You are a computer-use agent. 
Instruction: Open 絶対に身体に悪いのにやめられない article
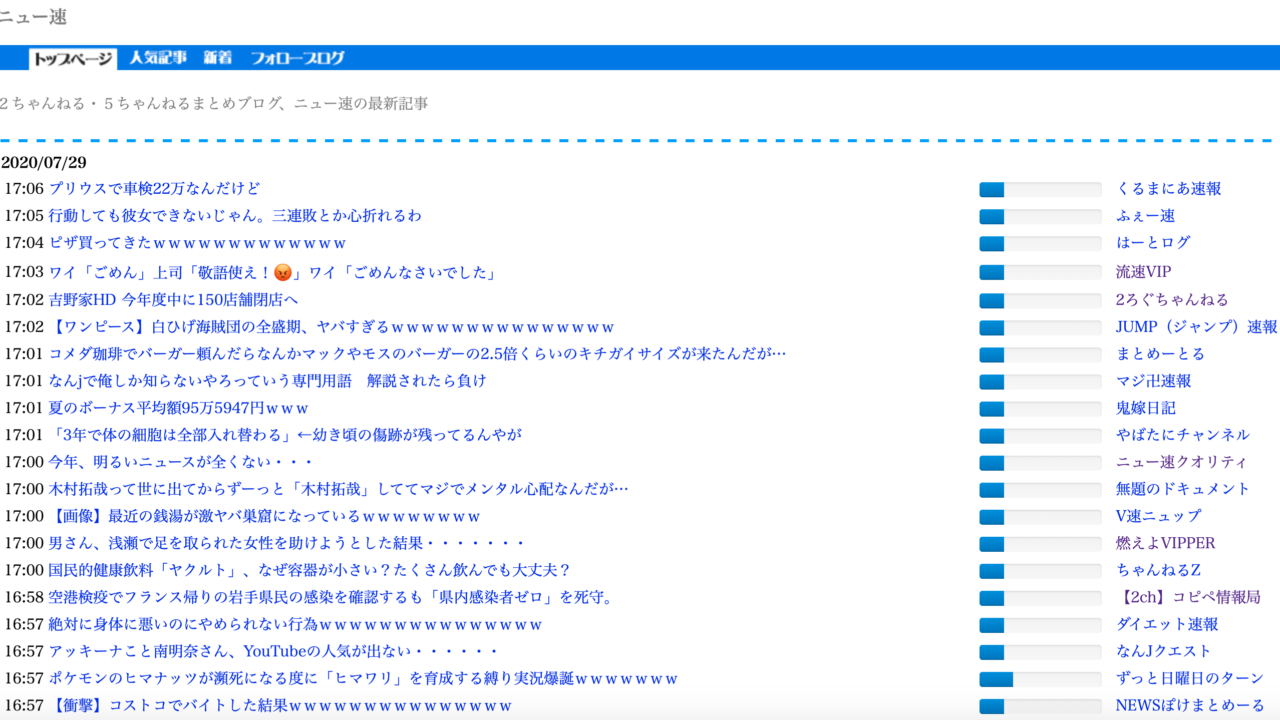[295, 625]
